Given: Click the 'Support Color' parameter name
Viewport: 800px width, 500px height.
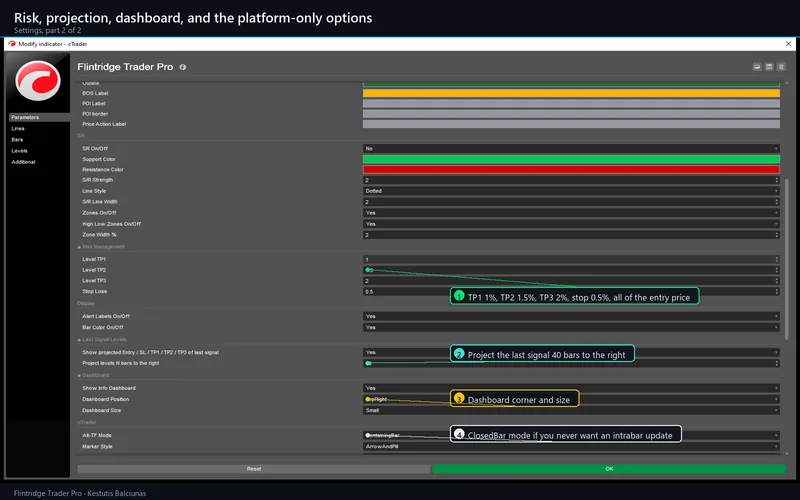Looking at the screenshot, I should (x=98, y=159).
